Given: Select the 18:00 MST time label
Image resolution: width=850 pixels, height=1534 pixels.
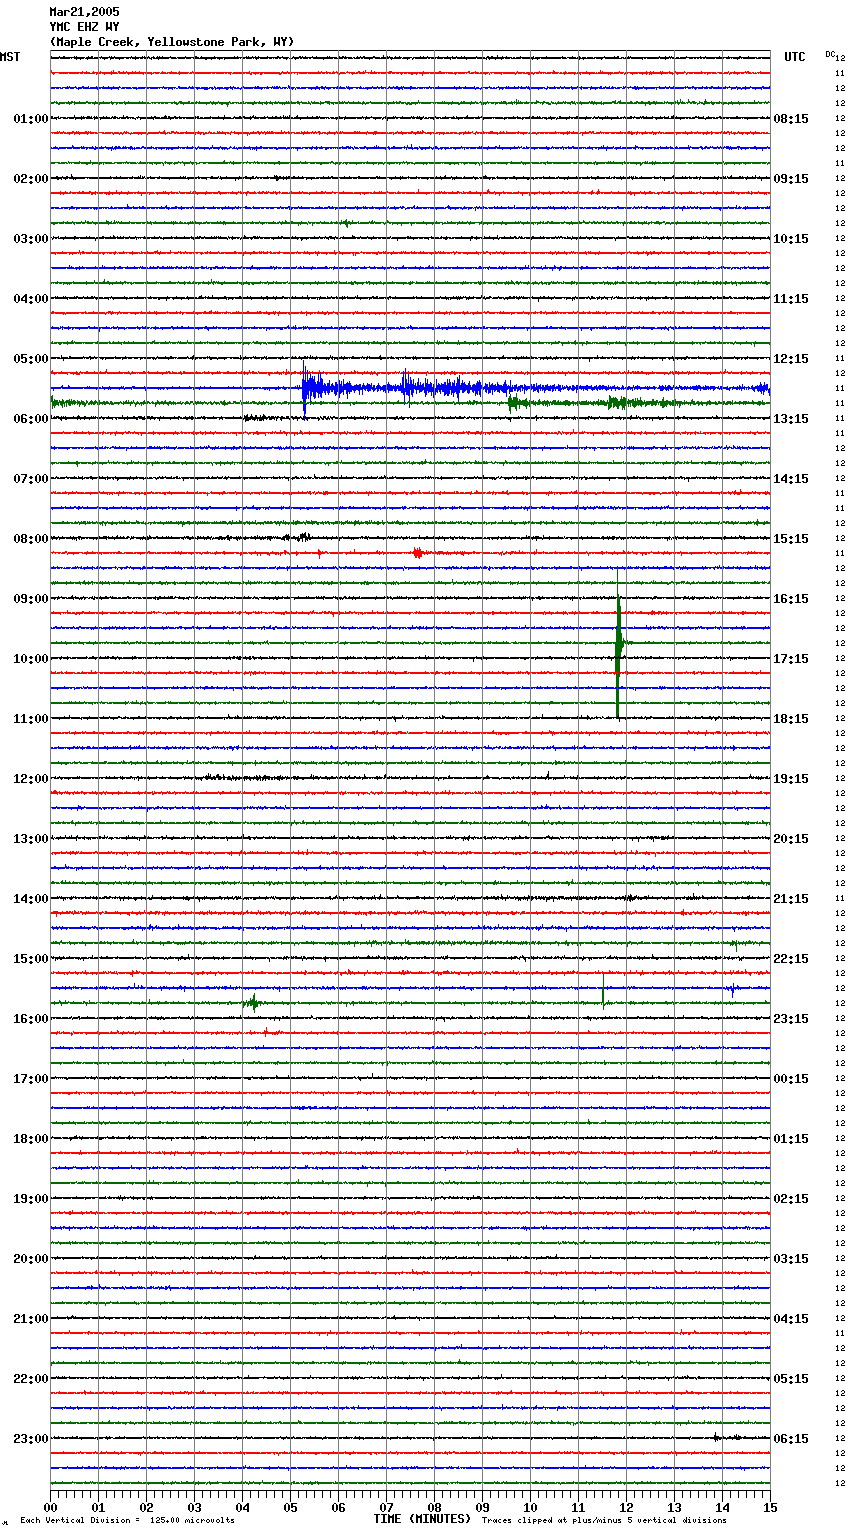Looking at the screenshot, I should coord(31,1139).
